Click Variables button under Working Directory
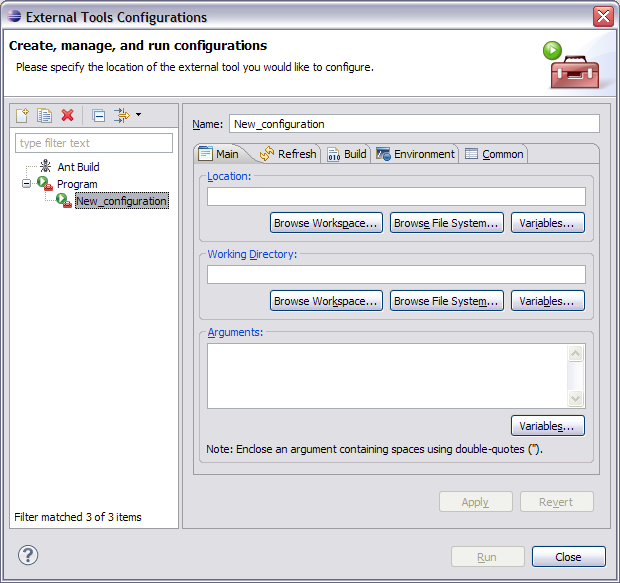The width and height of the screenshot is (620, 583). [x=548, y=301]
